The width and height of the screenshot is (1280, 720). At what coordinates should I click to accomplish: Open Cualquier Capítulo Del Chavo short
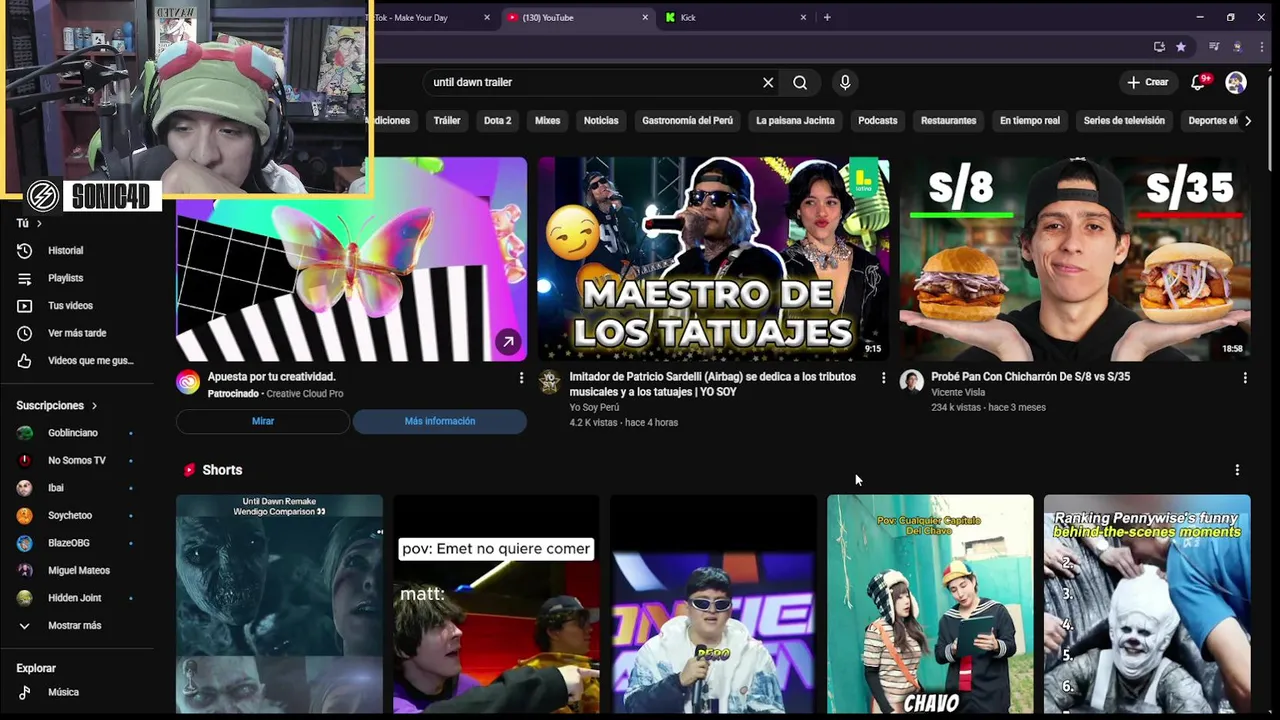click(930, 604)
